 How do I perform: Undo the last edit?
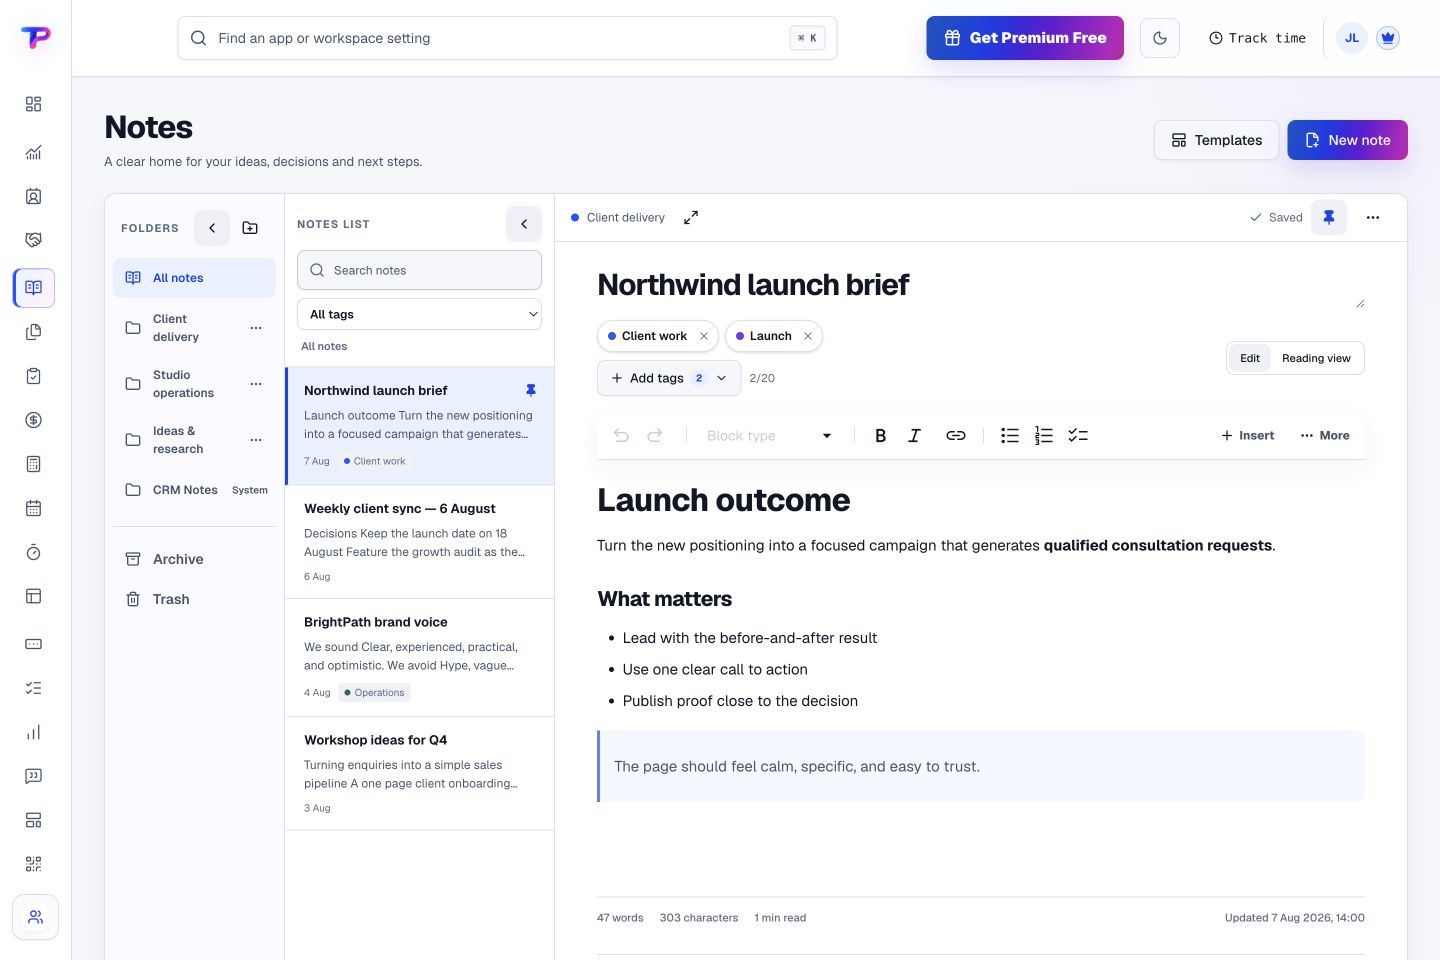(x=621, y=435)
